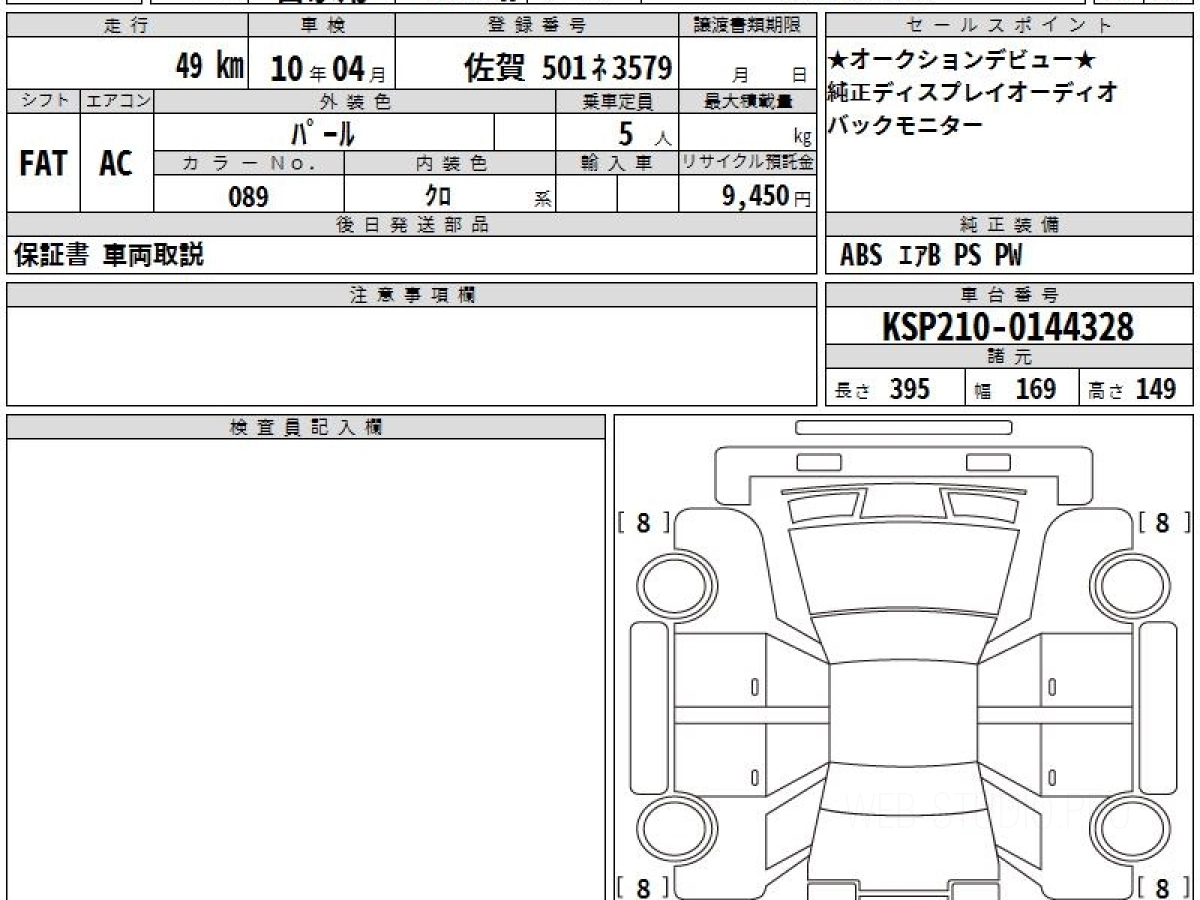Image resolution: width=1200 pixels, height=900 pixels.
Task: Click the カラーNo. header
Action: (249, 163)
